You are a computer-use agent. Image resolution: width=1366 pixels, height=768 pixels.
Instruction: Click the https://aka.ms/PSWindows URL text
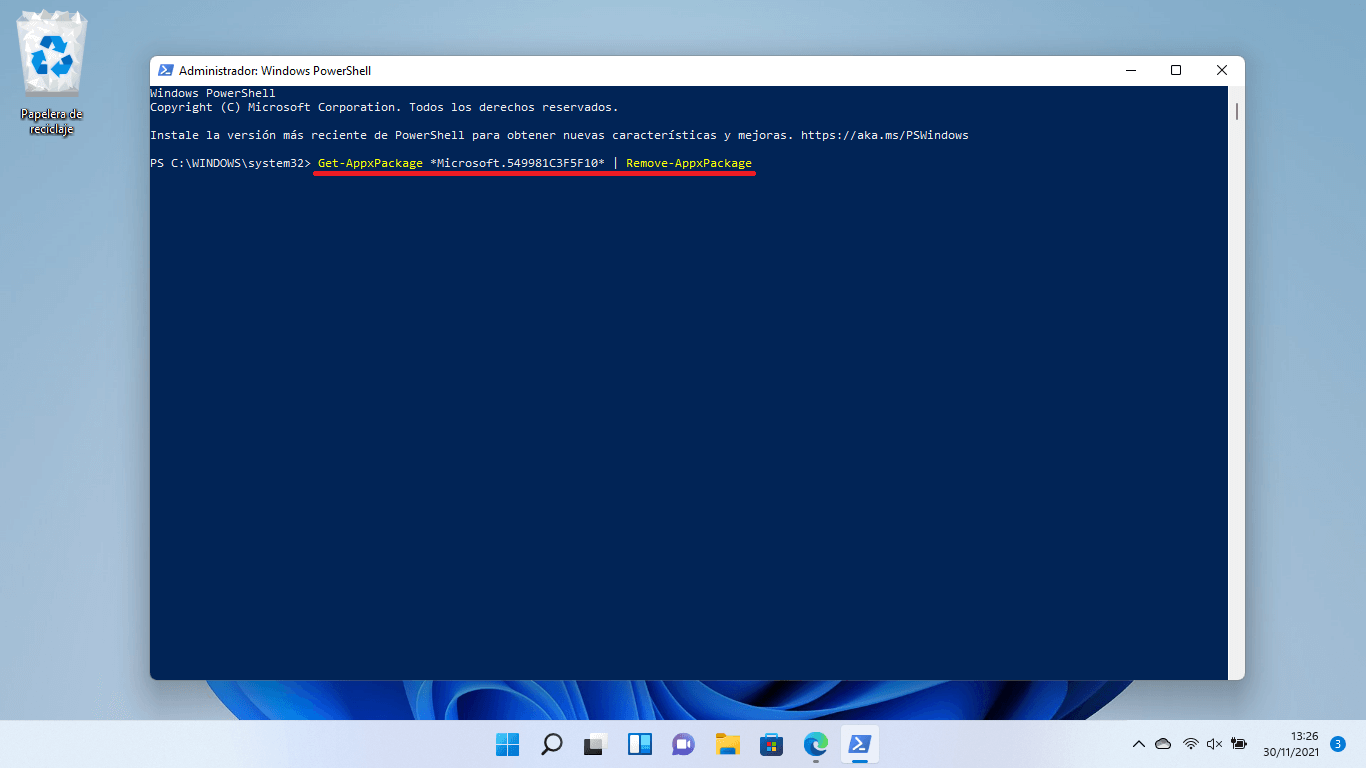885,135
